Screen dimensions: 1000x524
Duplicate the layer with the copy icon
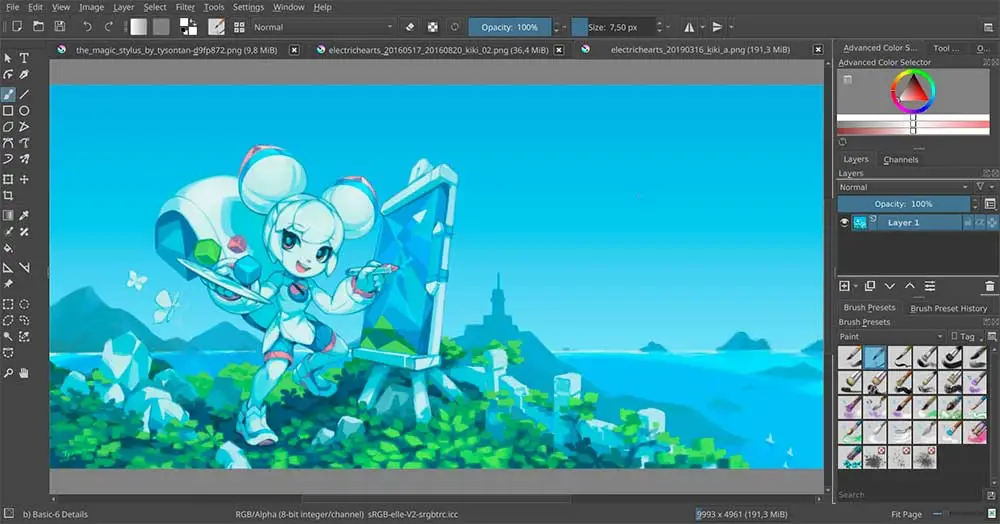(x=869, y=287)
